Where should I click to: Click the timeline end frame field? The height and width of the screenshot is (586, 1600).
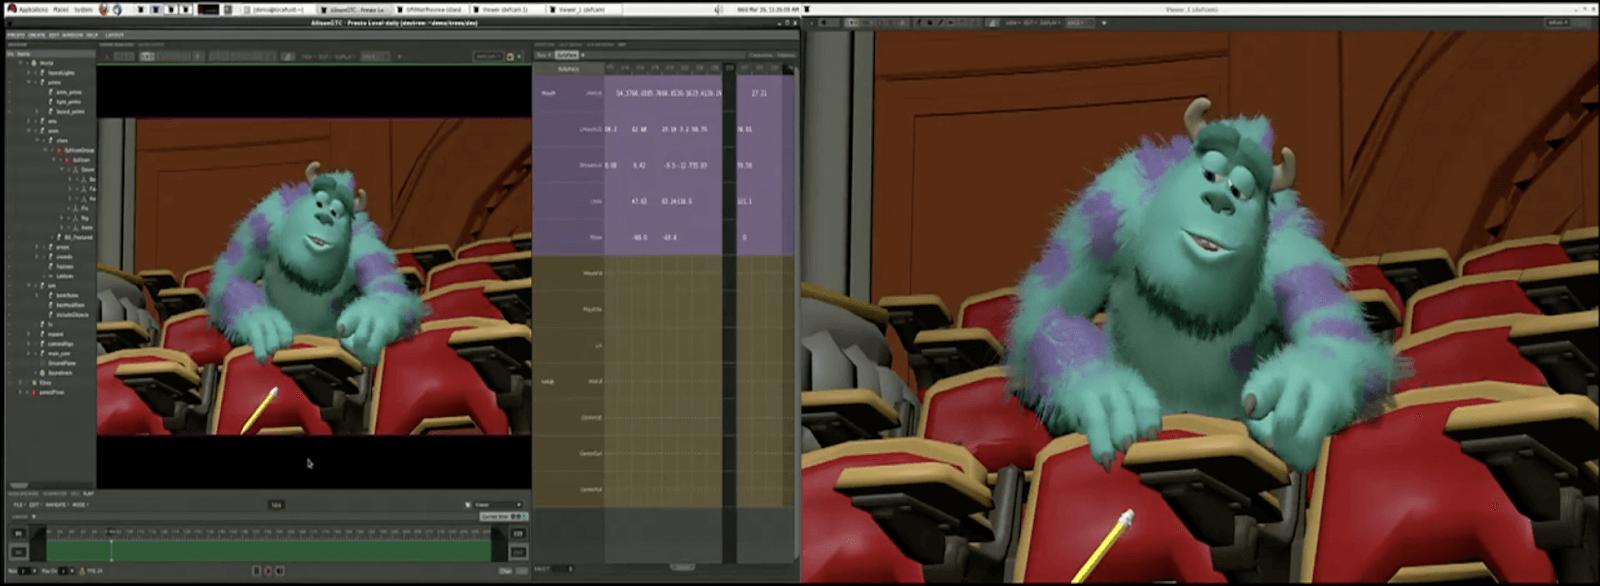[518, 534]
